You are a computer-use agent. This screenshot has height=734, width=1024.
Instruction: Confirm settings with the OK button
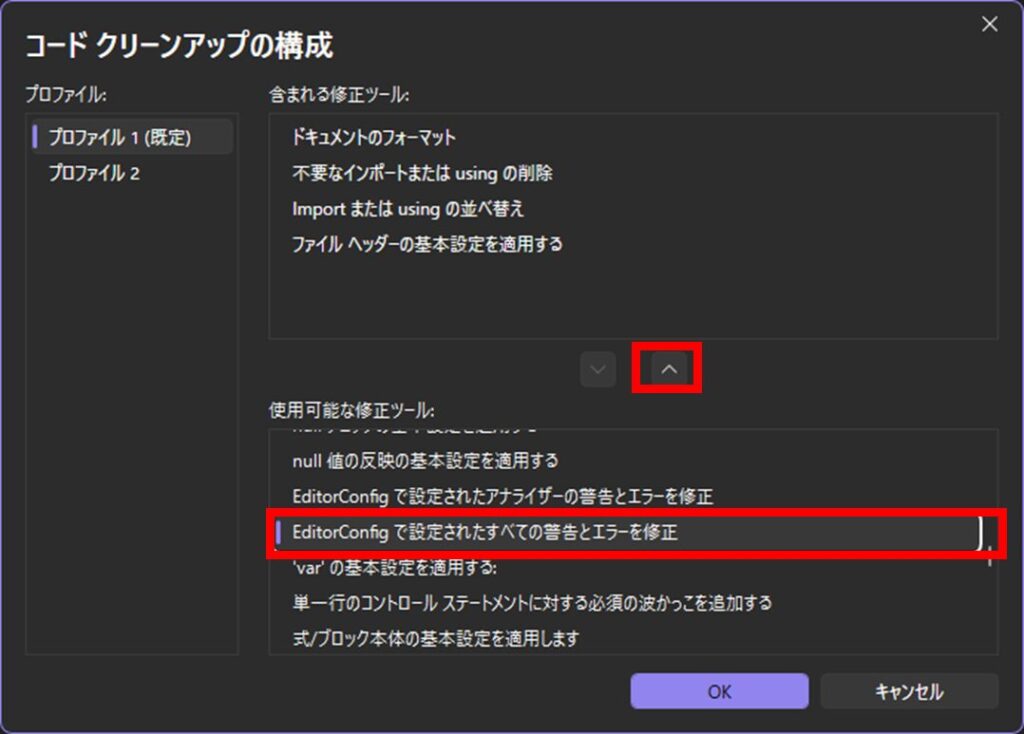(x=719, y=691)
